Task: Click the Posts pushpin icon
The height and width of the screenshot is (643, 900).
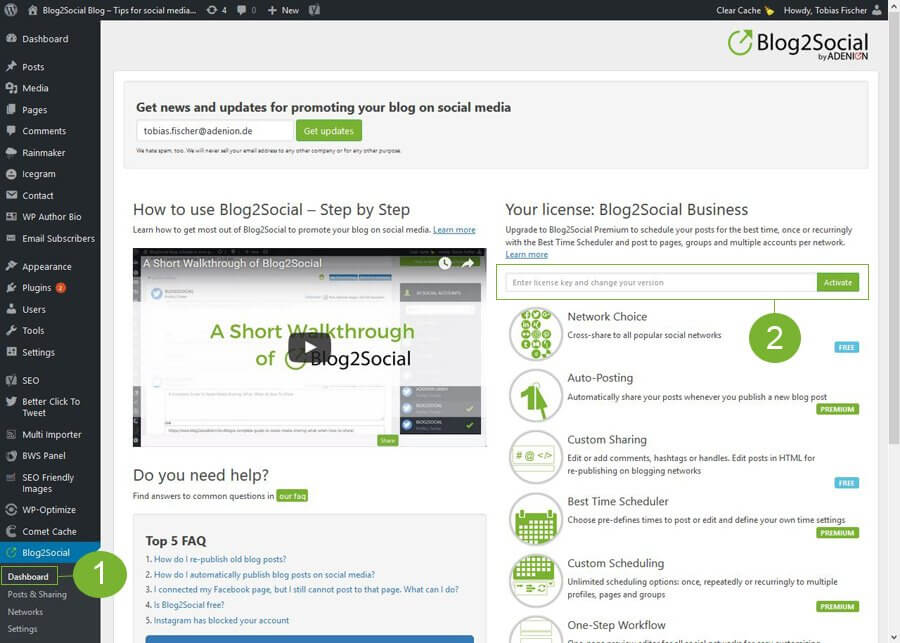Action: tap(11, 67)
